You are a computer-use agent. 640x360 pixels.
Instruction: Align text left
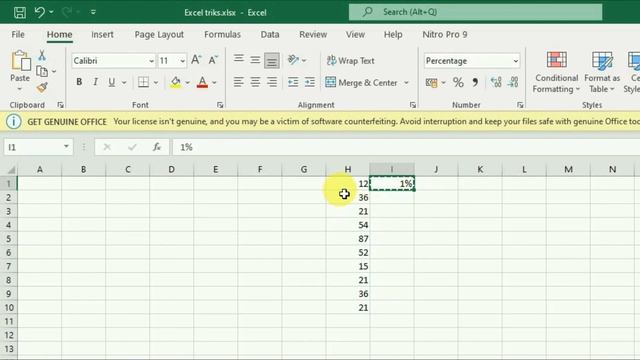[x=238, y=82]
